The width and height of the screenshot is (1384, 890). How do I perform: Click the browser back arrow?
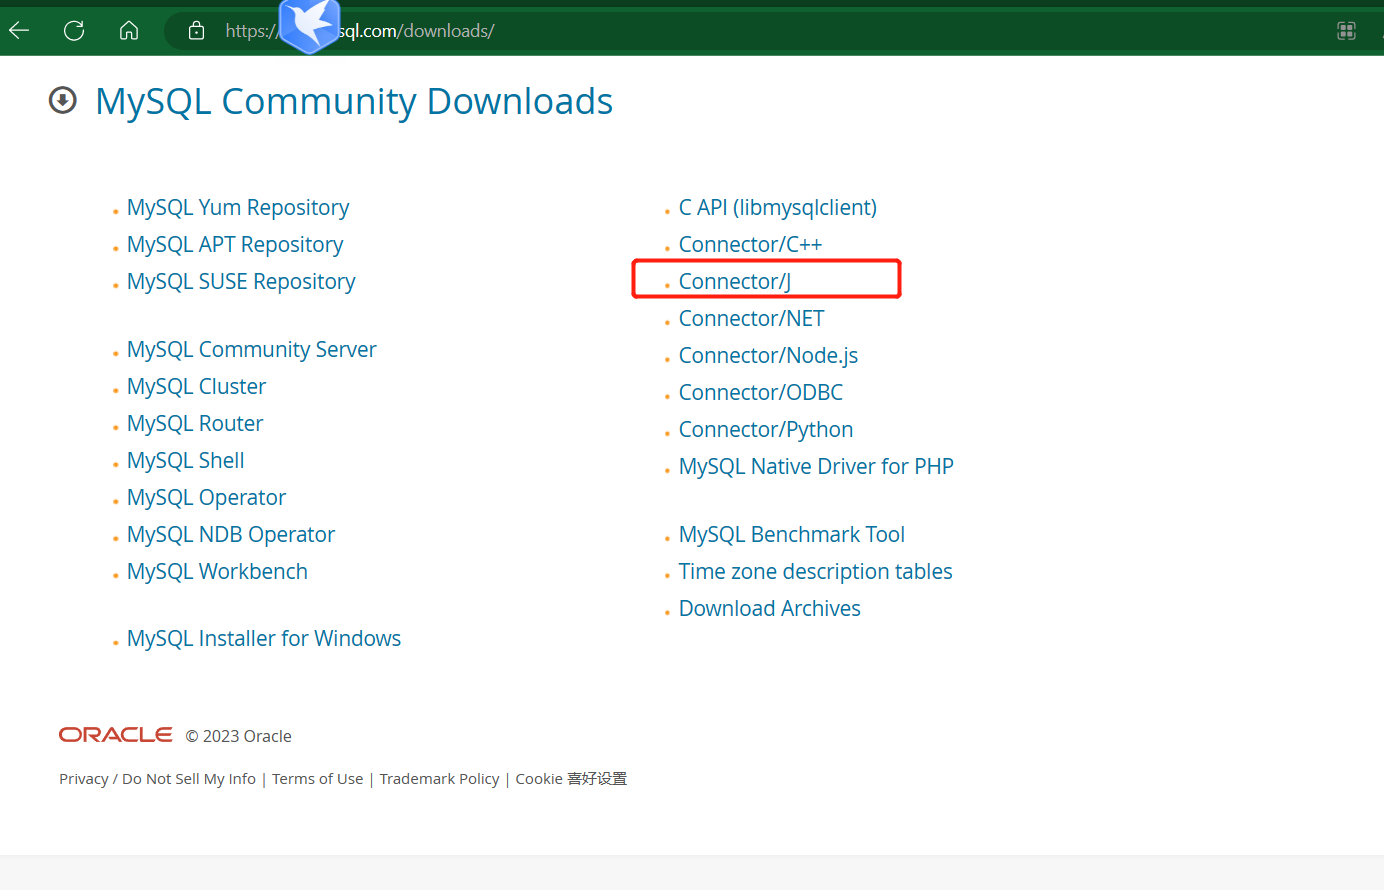19,31
